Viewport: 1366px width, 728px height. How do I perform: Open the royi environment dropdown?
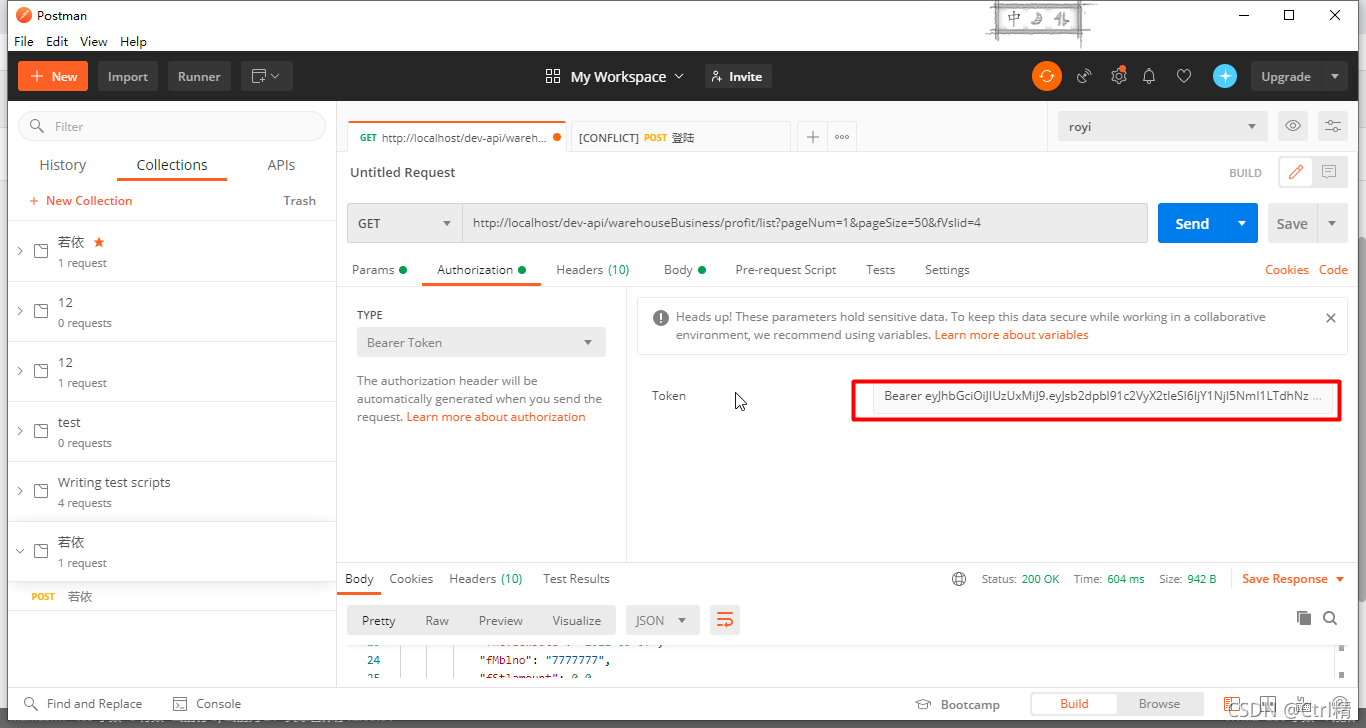(1163, 126)
